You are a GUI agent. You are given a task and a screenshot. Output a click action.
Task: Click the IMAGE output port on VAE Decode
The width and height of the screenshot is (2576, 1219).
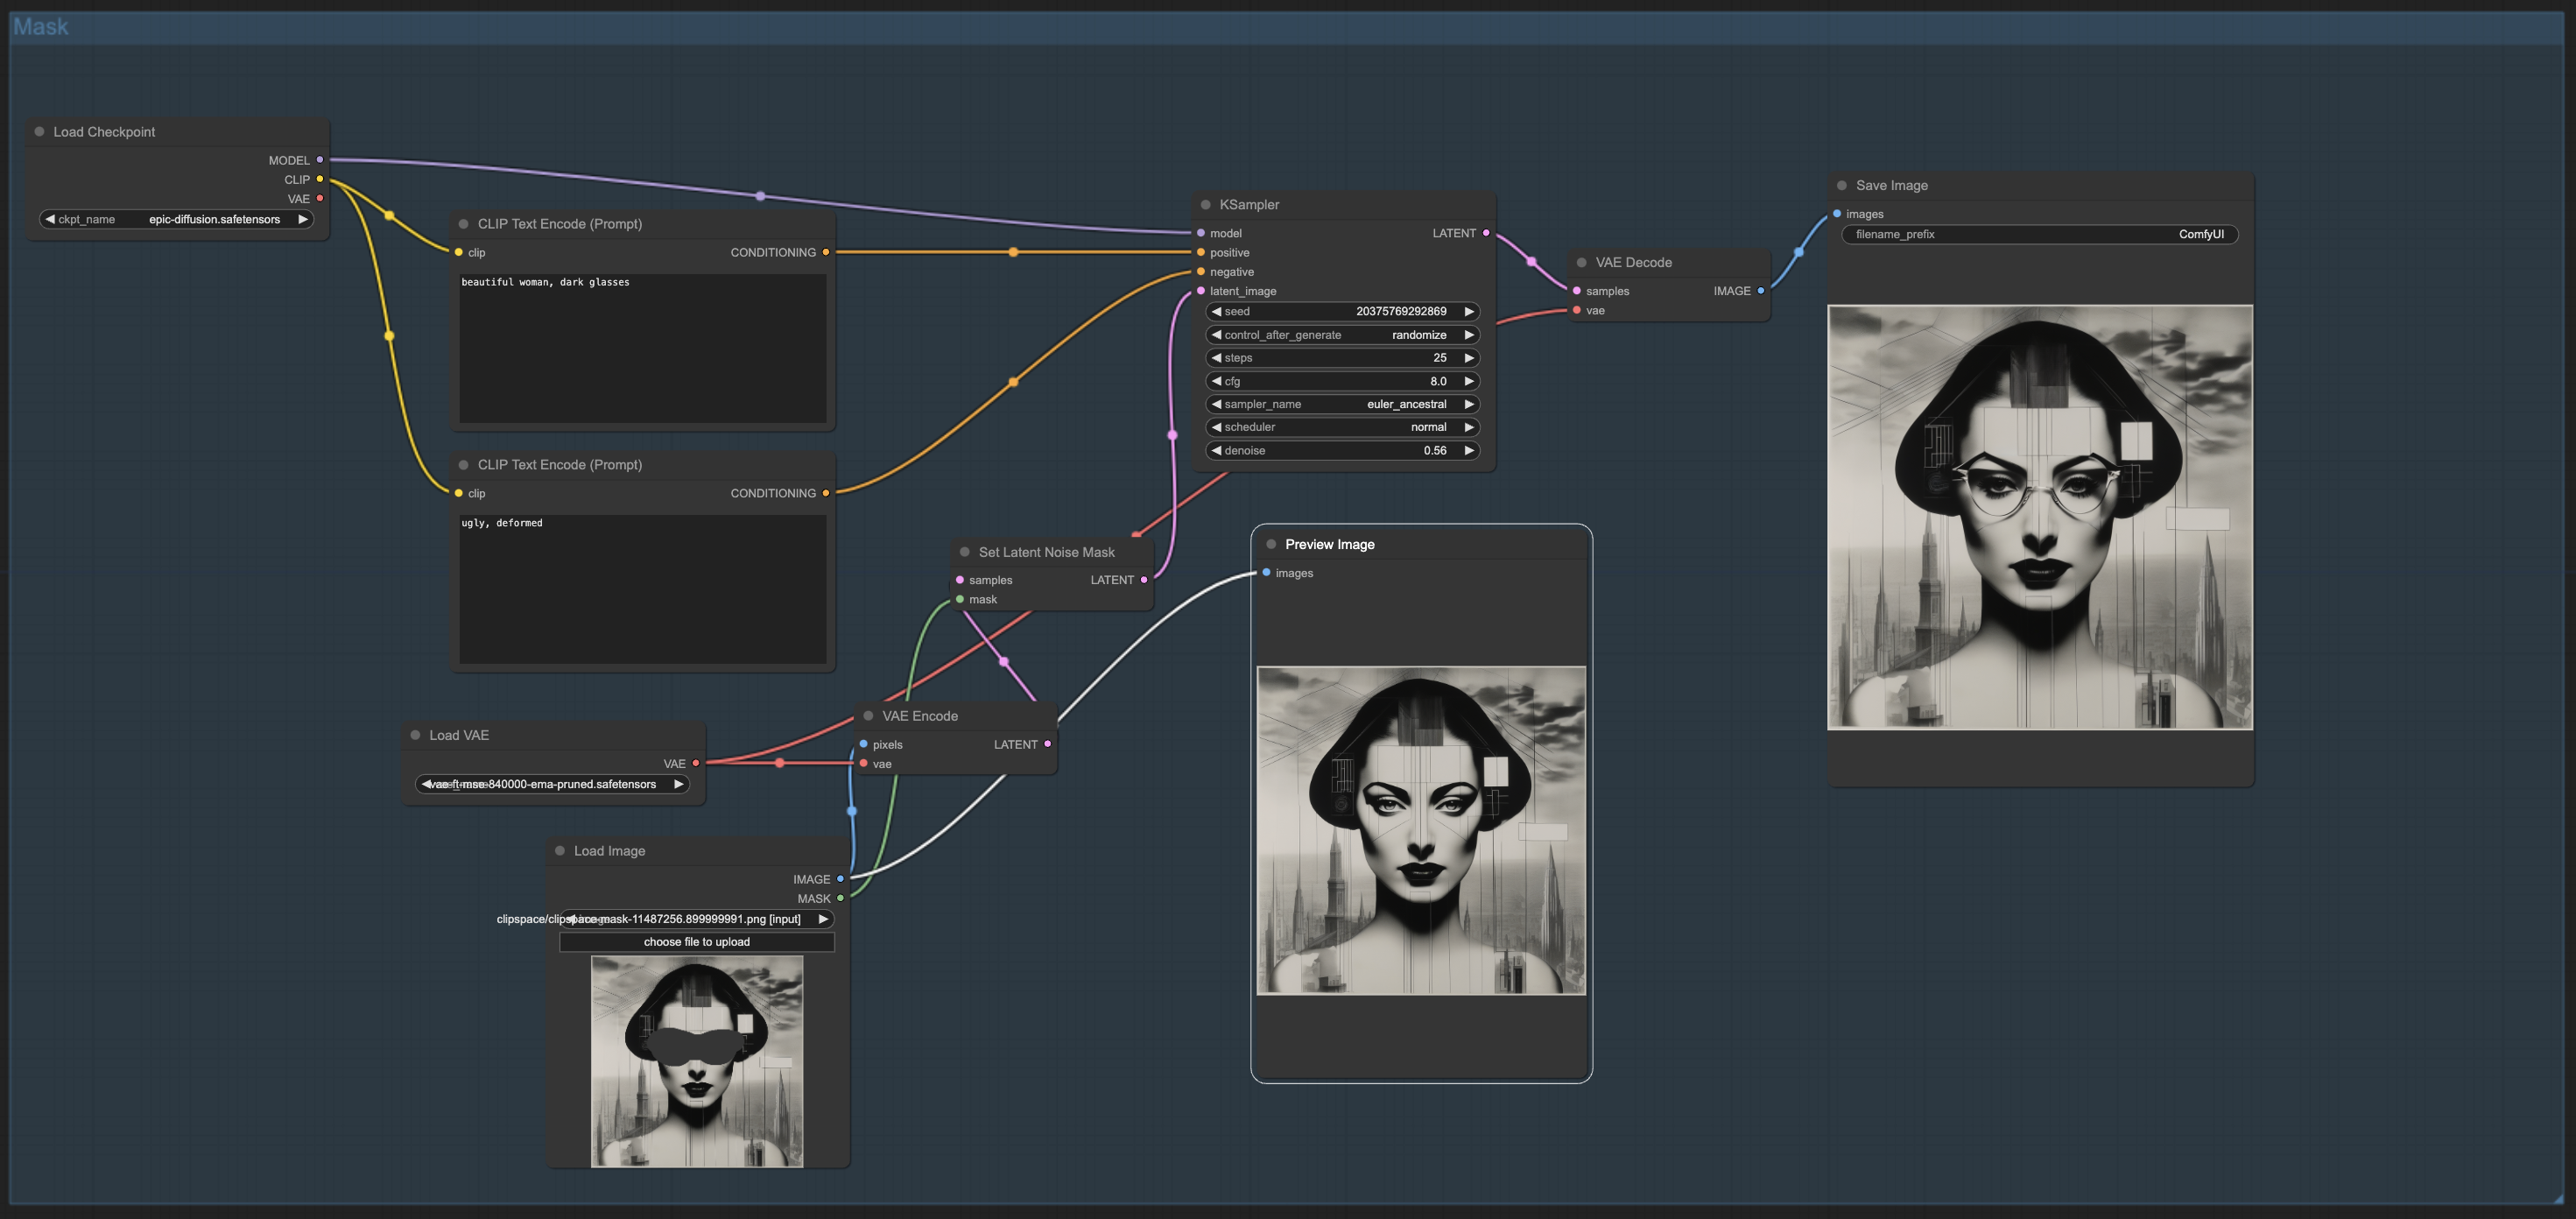(x=1761, y=291)
